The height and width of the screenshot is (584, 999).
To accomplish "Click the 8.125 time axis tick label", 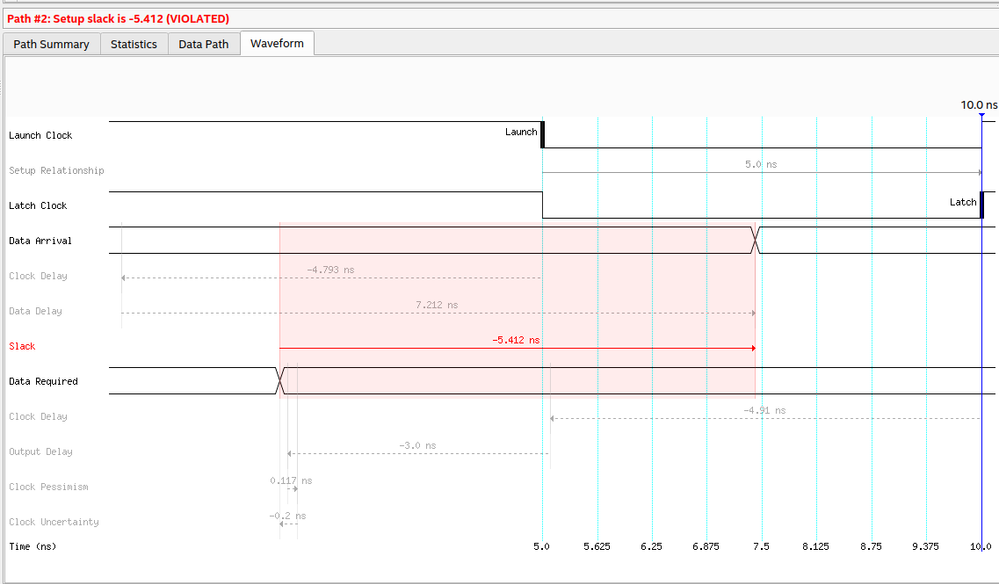I will (816, 546).
